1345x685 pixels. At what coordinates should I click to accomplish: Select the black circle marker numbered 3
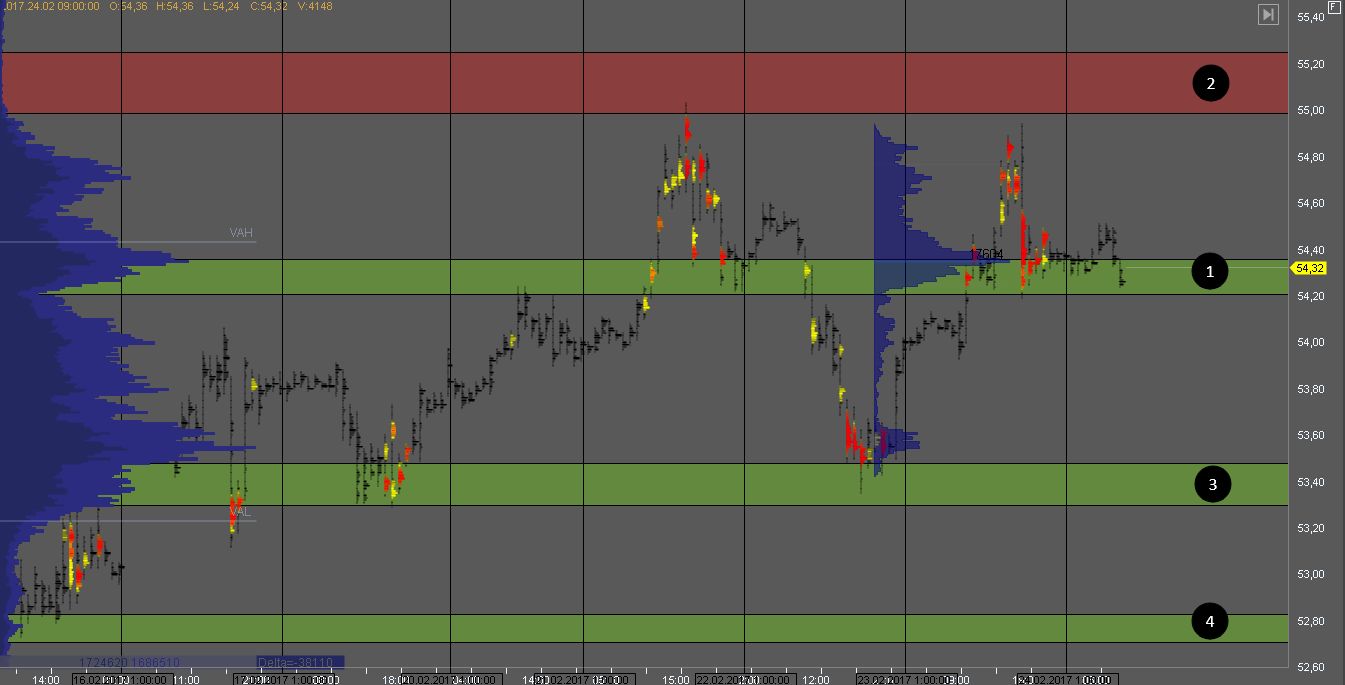[1212, 485]
